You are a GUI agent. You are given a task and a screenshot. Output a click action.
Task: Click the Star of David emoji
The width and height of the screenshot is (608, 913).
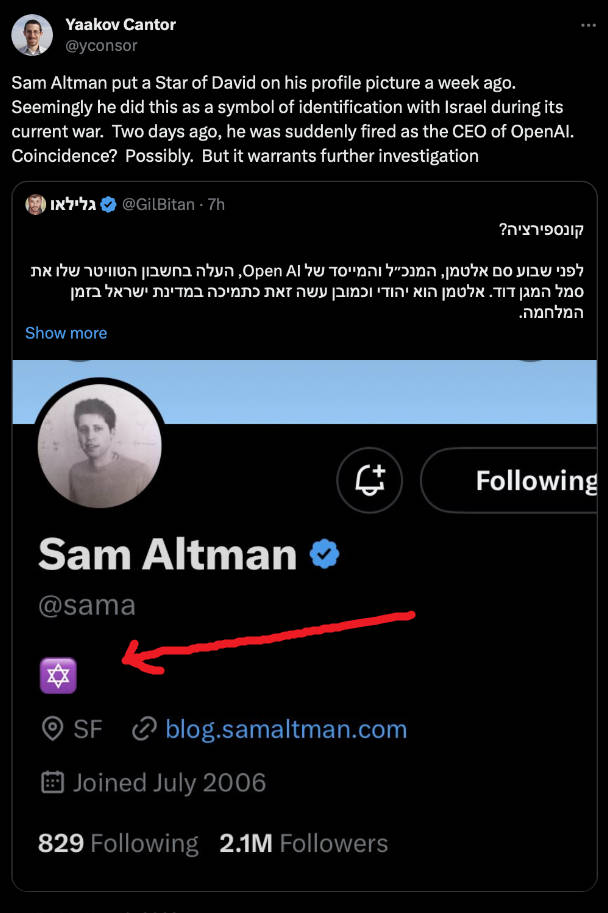pos(58,677)
